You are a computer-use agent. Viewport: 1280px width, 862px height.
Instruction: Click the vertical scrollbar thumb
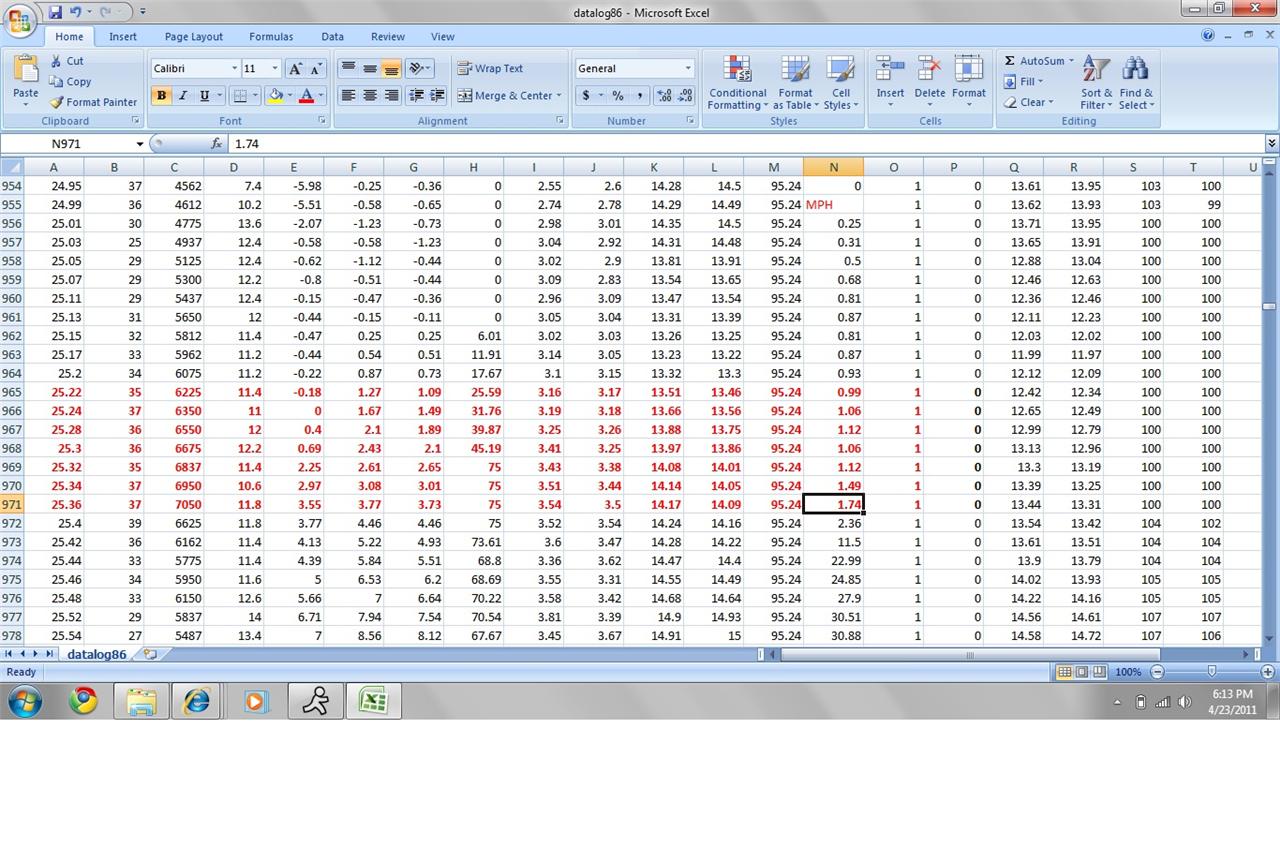point(1270,307)
